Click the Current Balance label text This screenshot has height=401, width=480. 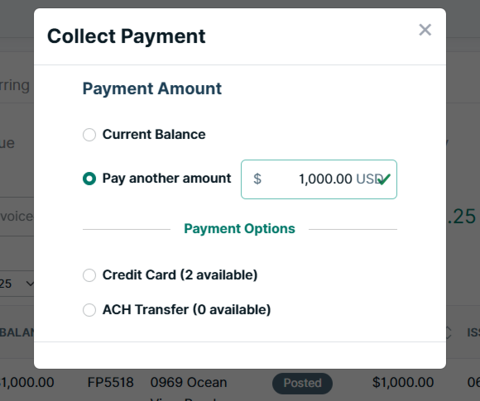click(154, 134)
